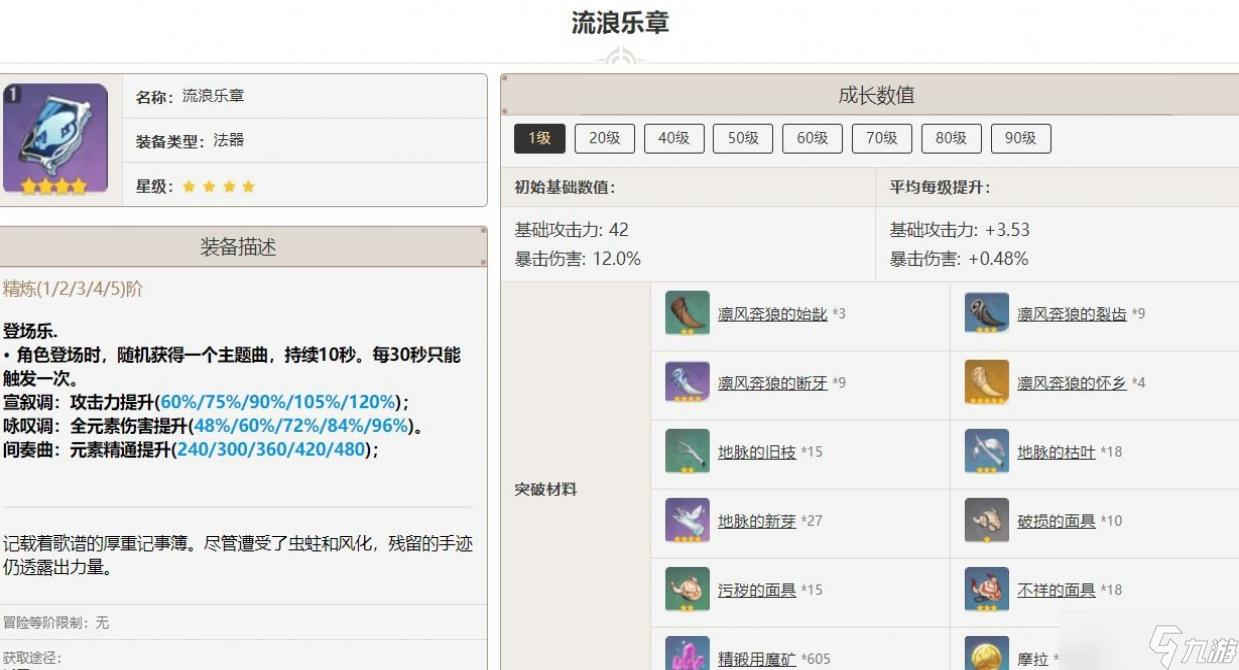Open the 地脉的旧枝 link
Viewport: 1239px width, 670px height.
tap(757, 452)
